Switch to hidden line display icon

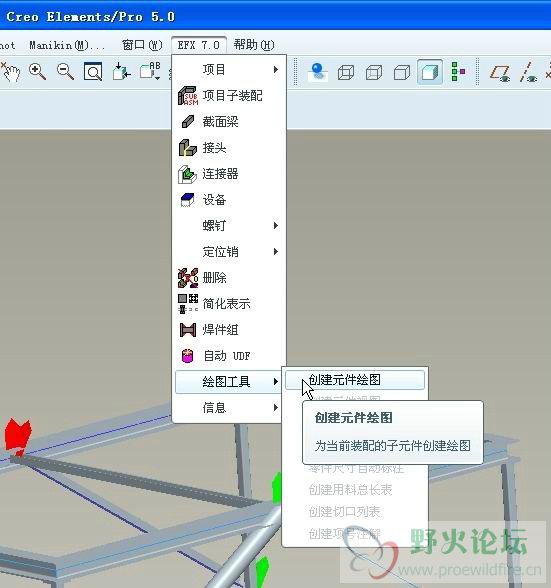tap(374, 72)
